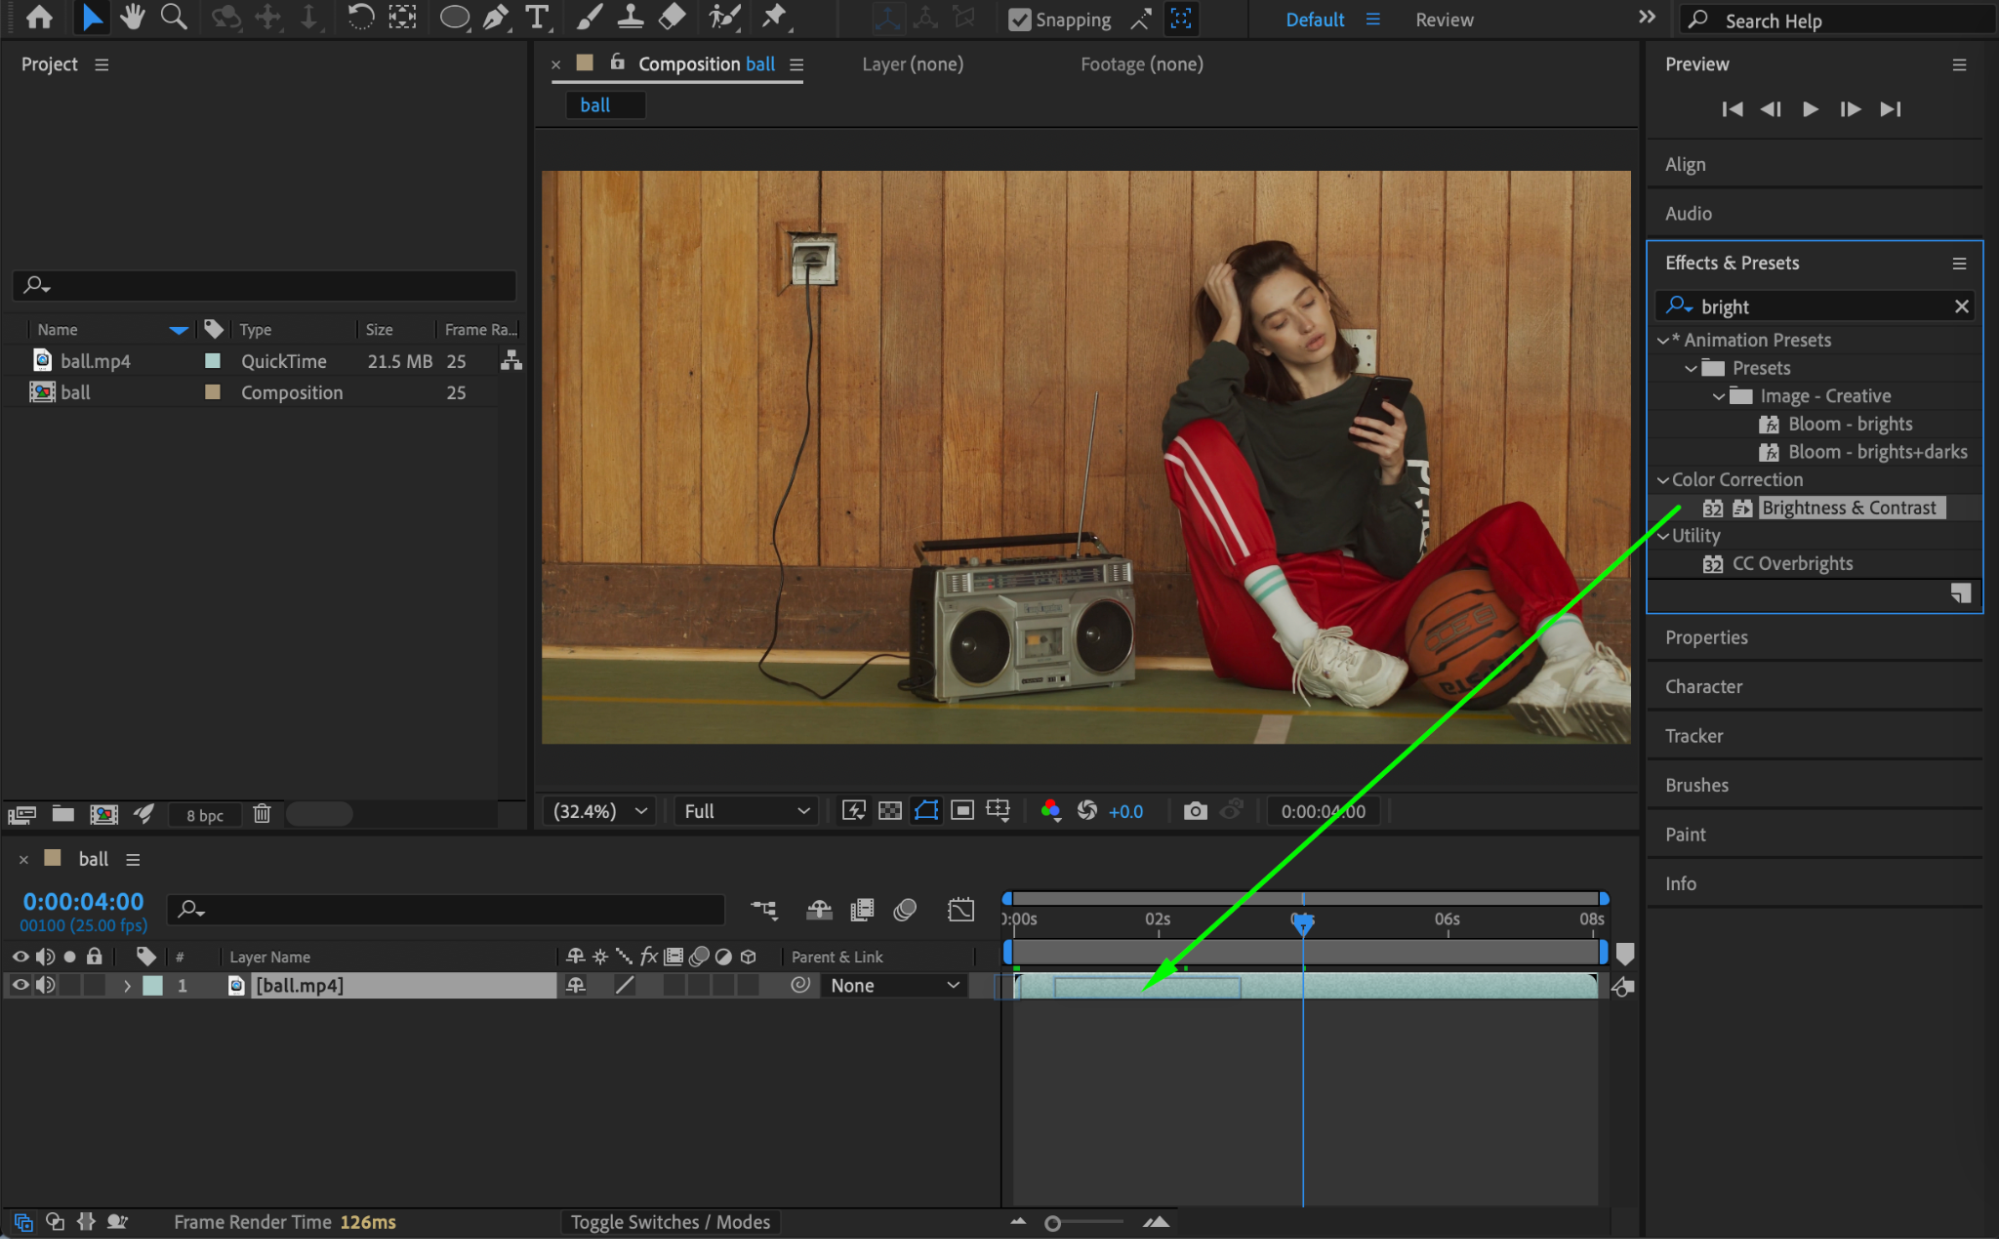This screenshot has height=1239, width=1999.
Task: Open the Footage (none) tab
Action: tap(1141, 64)
